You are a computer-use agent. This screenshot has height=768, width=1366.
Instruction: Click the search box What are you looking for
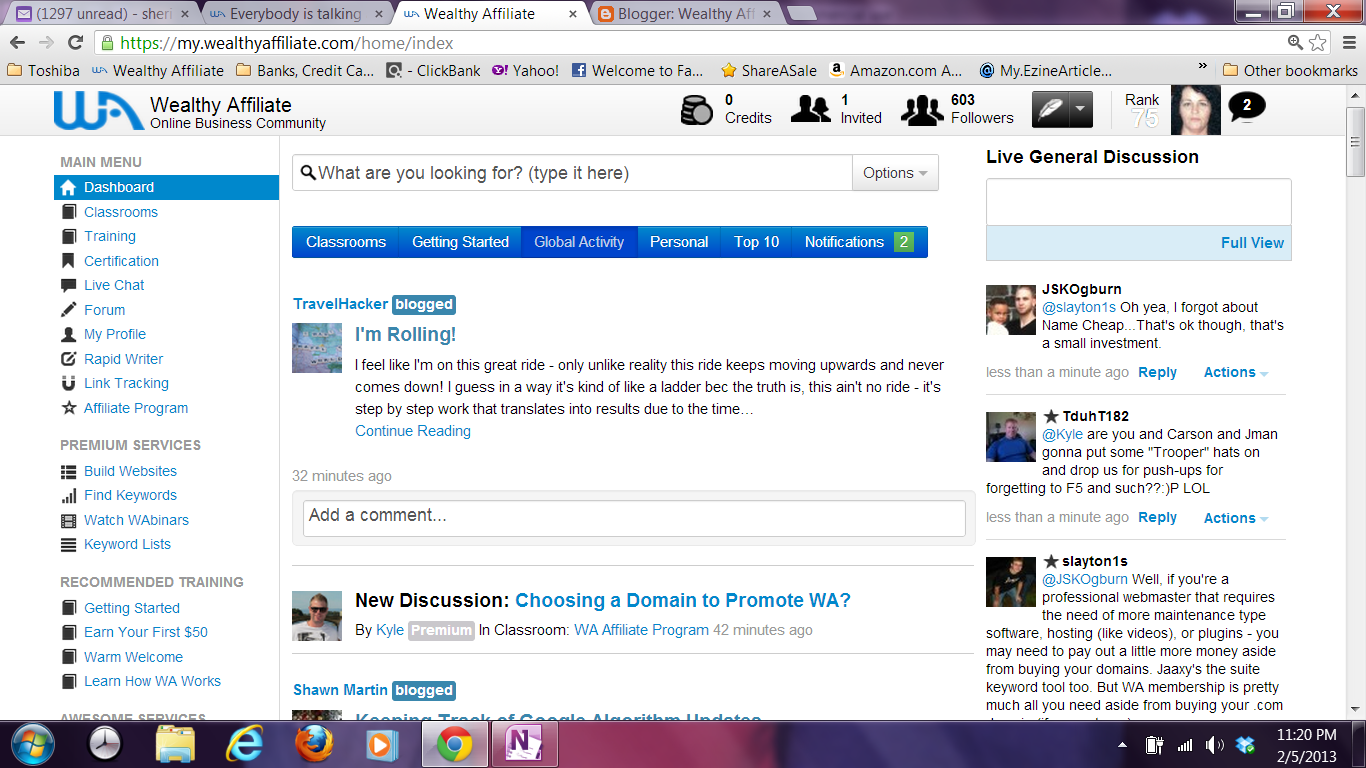[x=573, y=173]
